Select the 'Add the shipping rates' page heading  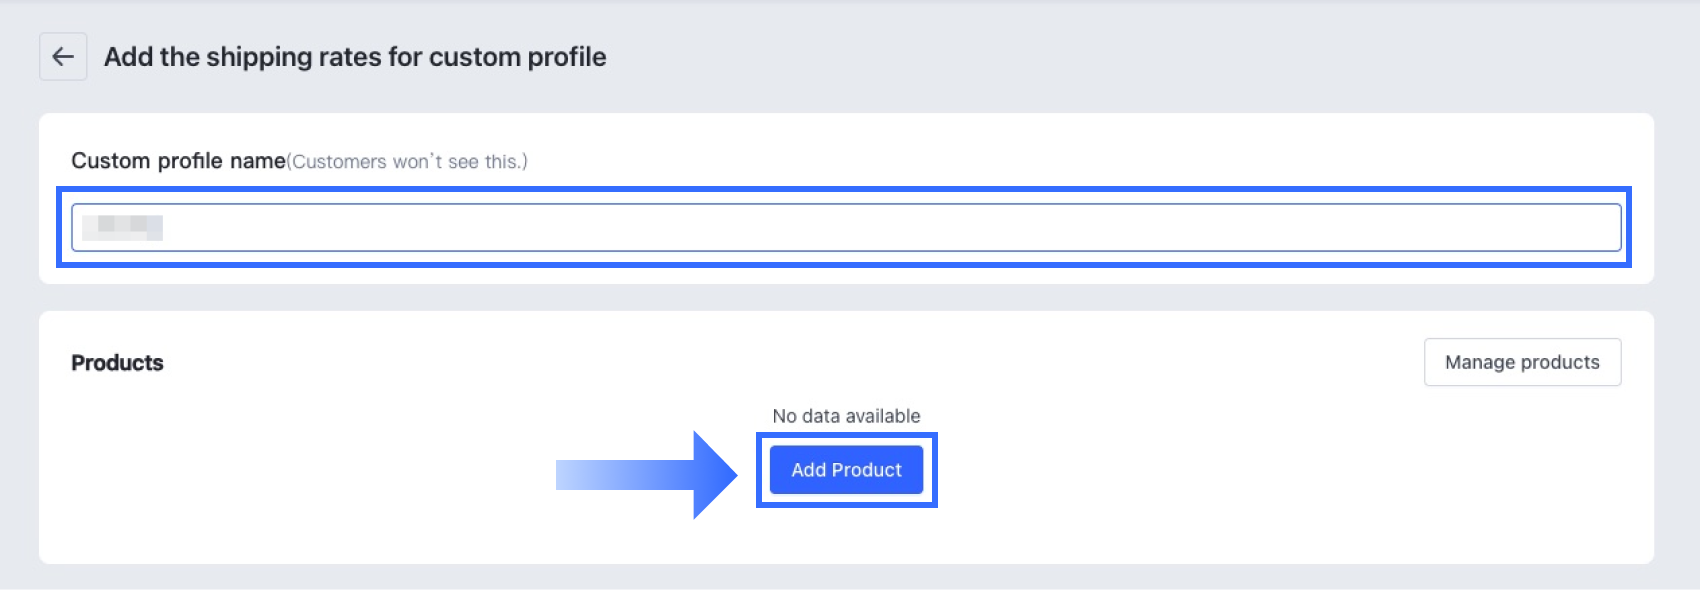click(355, 57)
